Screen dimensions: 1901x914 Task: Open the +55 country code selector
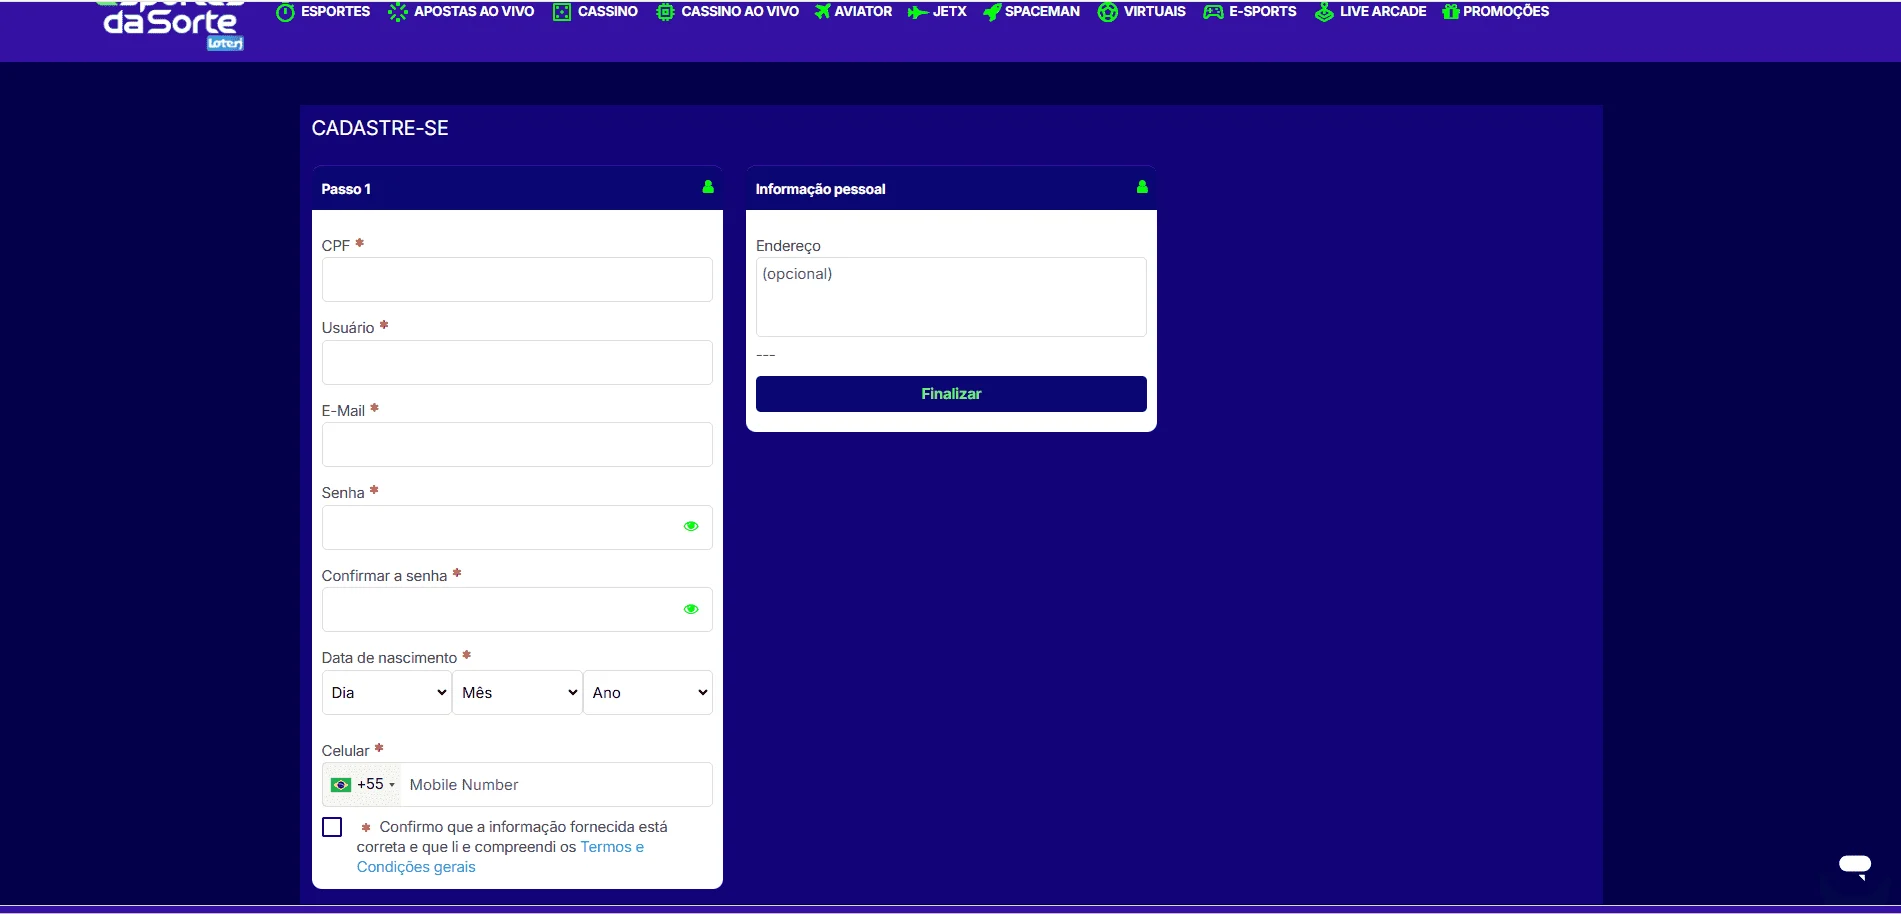tap(363, 785)
